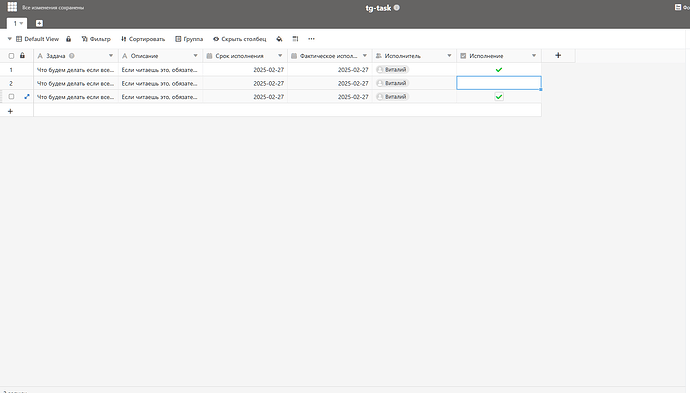
Task: Select the Описание cell in row three
Action: (161, 96)
